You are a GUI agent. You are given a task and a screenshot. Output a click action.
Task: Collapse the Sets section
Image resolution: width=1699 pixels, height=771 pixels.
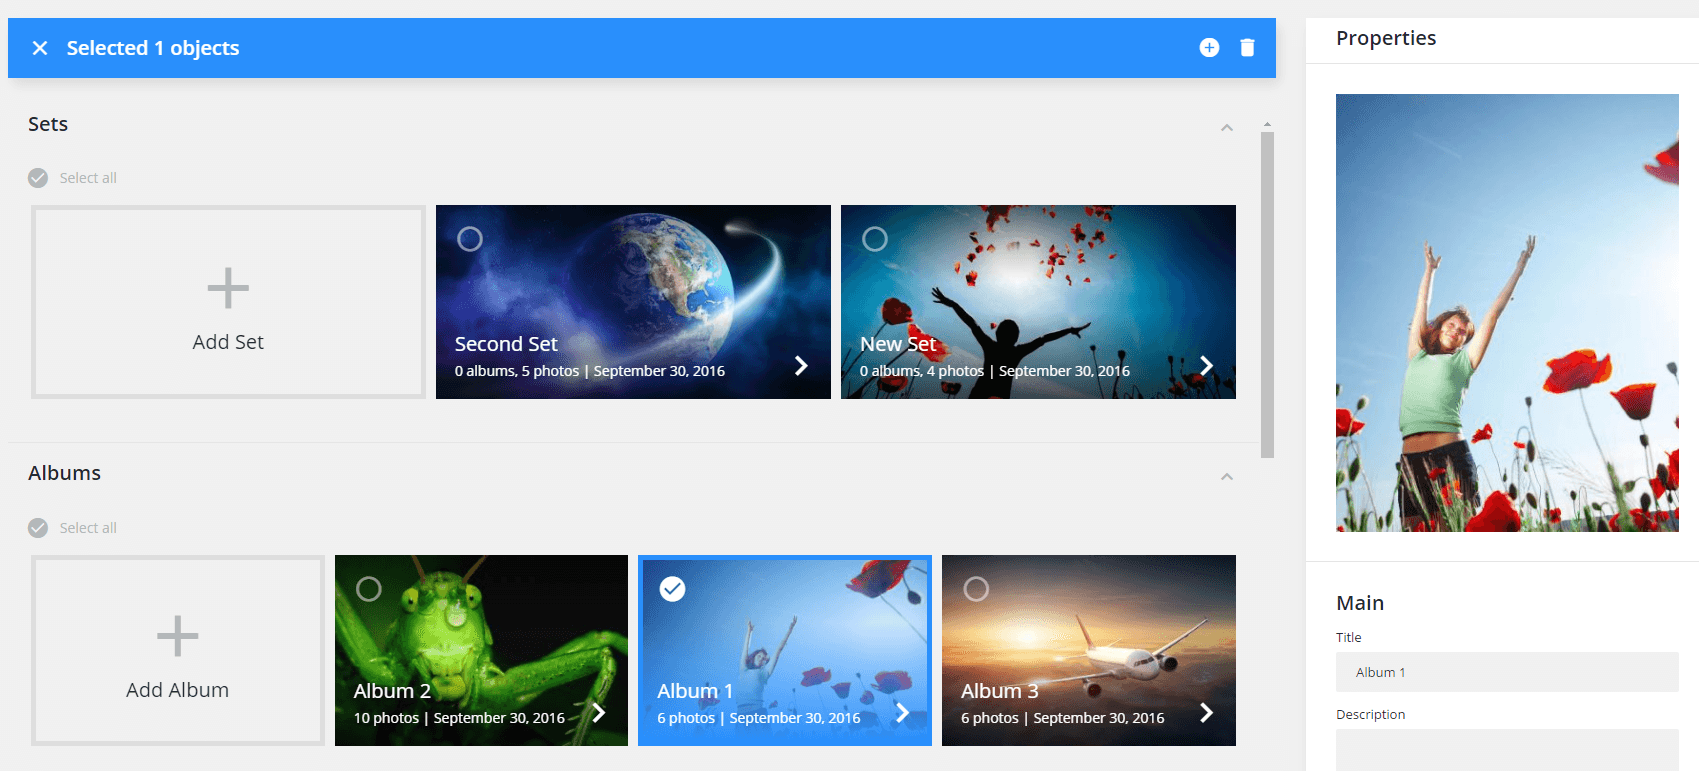(1227, 128)
